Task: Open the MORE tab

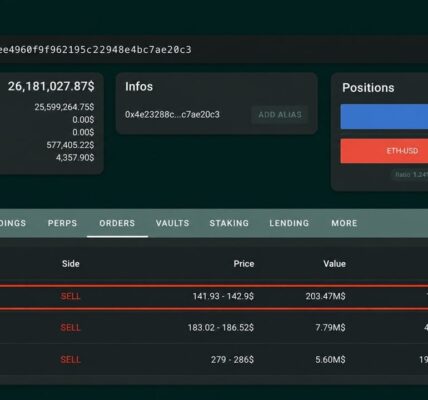Action: [344, 223]
